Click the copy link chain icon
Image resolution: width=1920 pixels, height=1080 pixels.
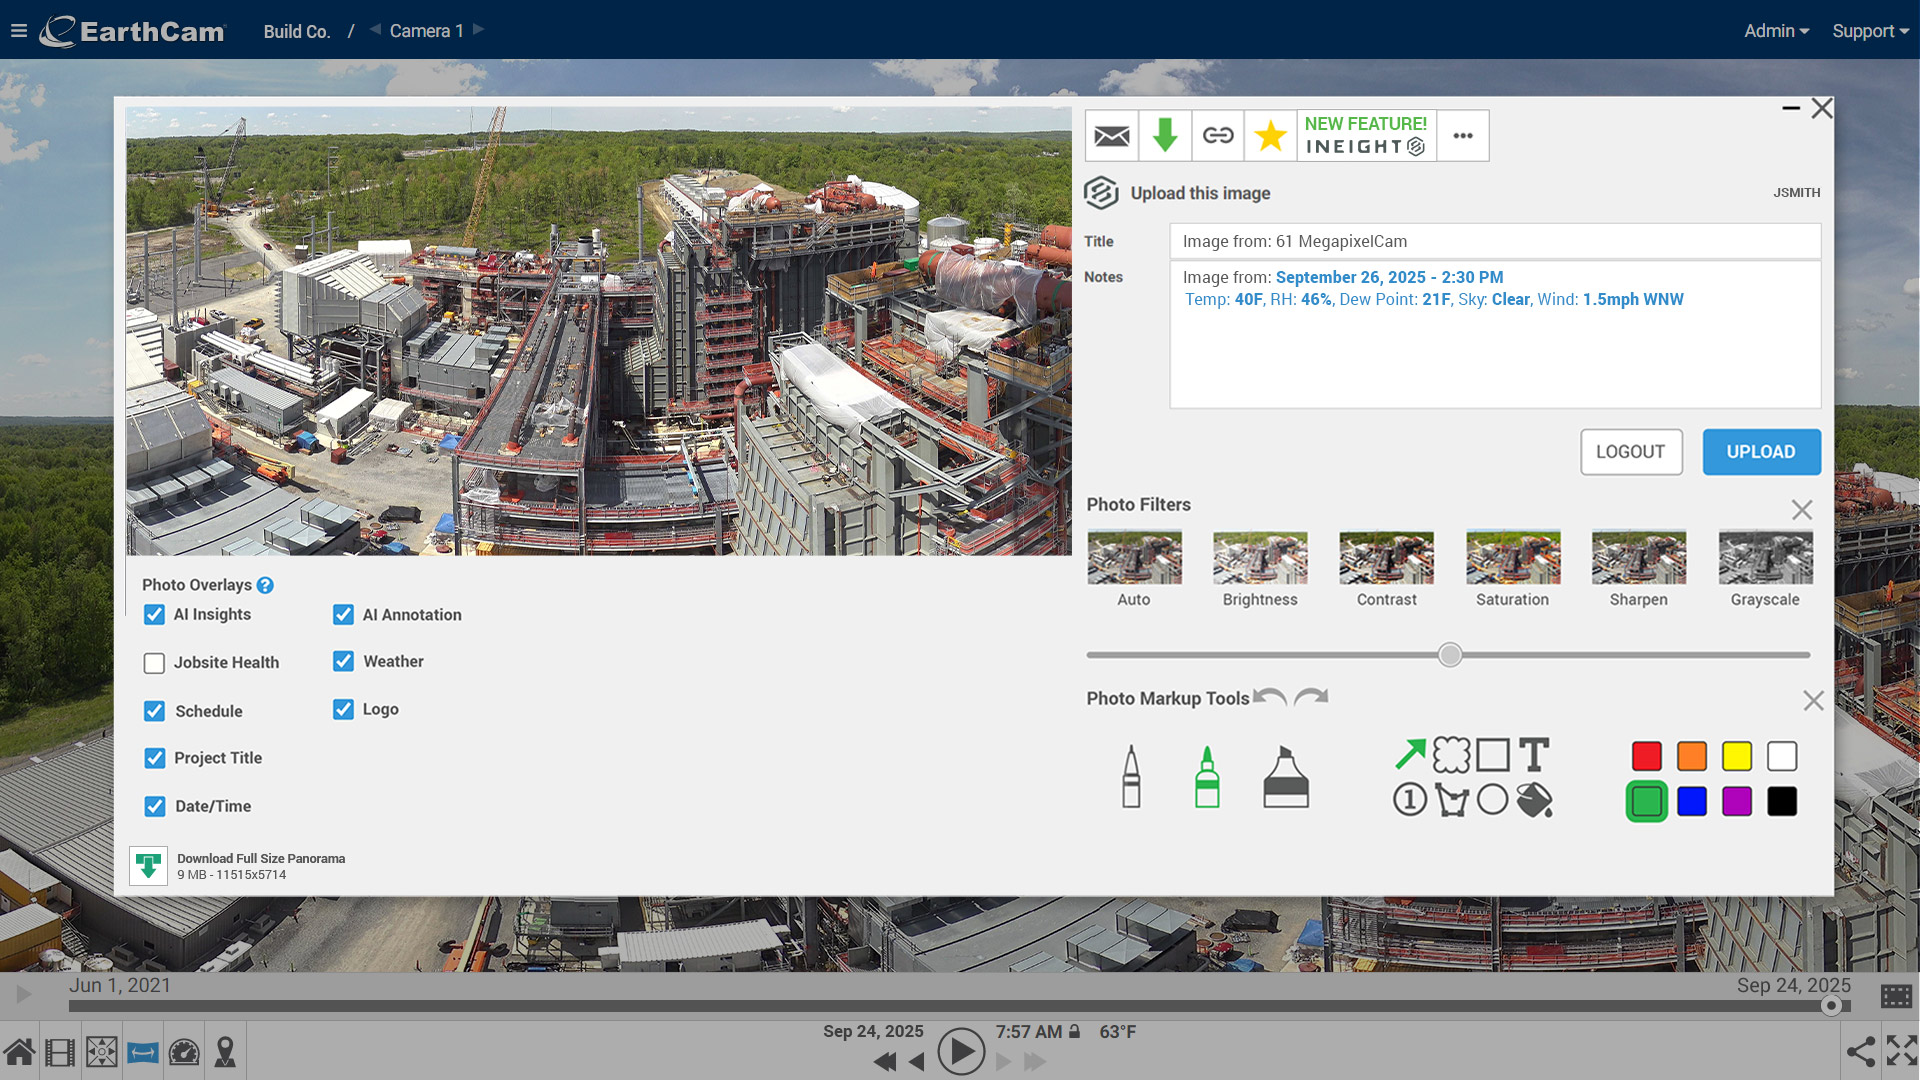[x=1217, y=136]
